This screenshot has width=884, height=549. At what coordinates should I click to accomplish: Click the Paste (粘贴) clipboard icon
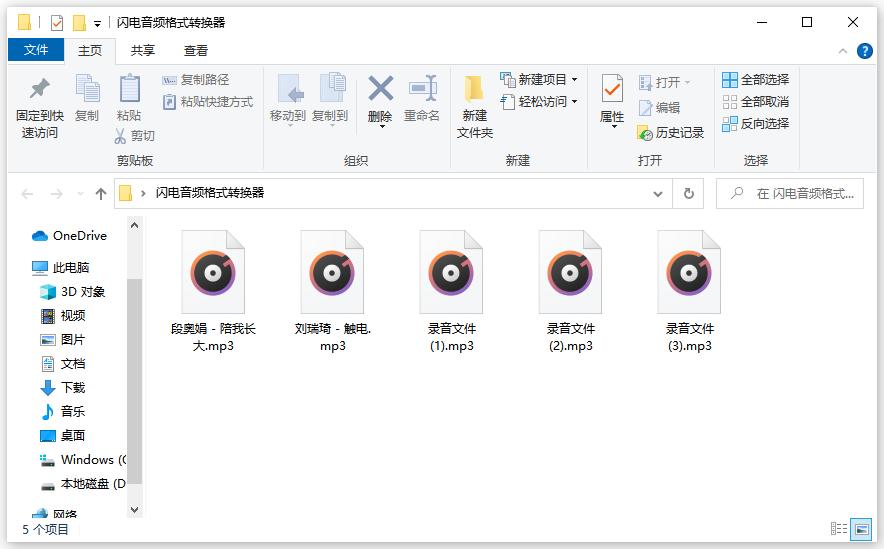pos(129,88)
